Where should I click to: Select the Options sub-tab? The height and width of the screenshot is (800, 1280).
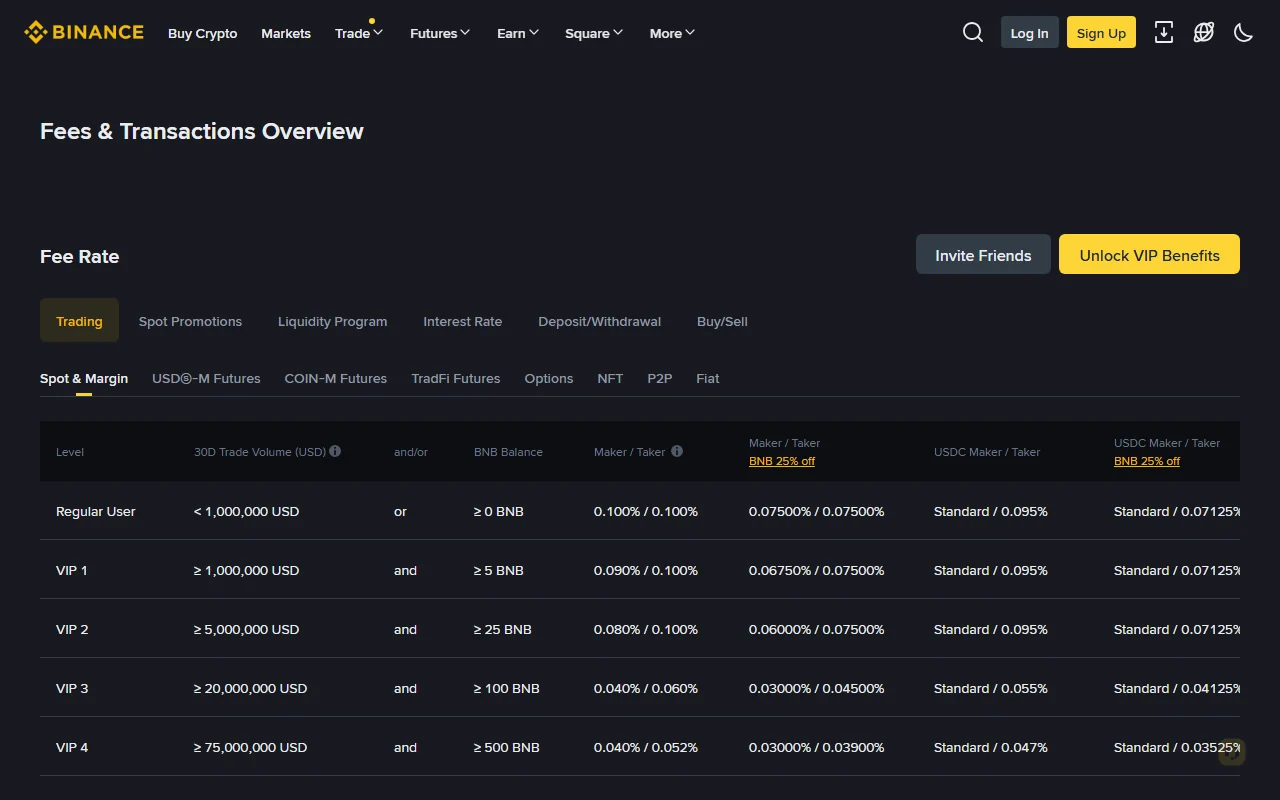pos(549,378)
